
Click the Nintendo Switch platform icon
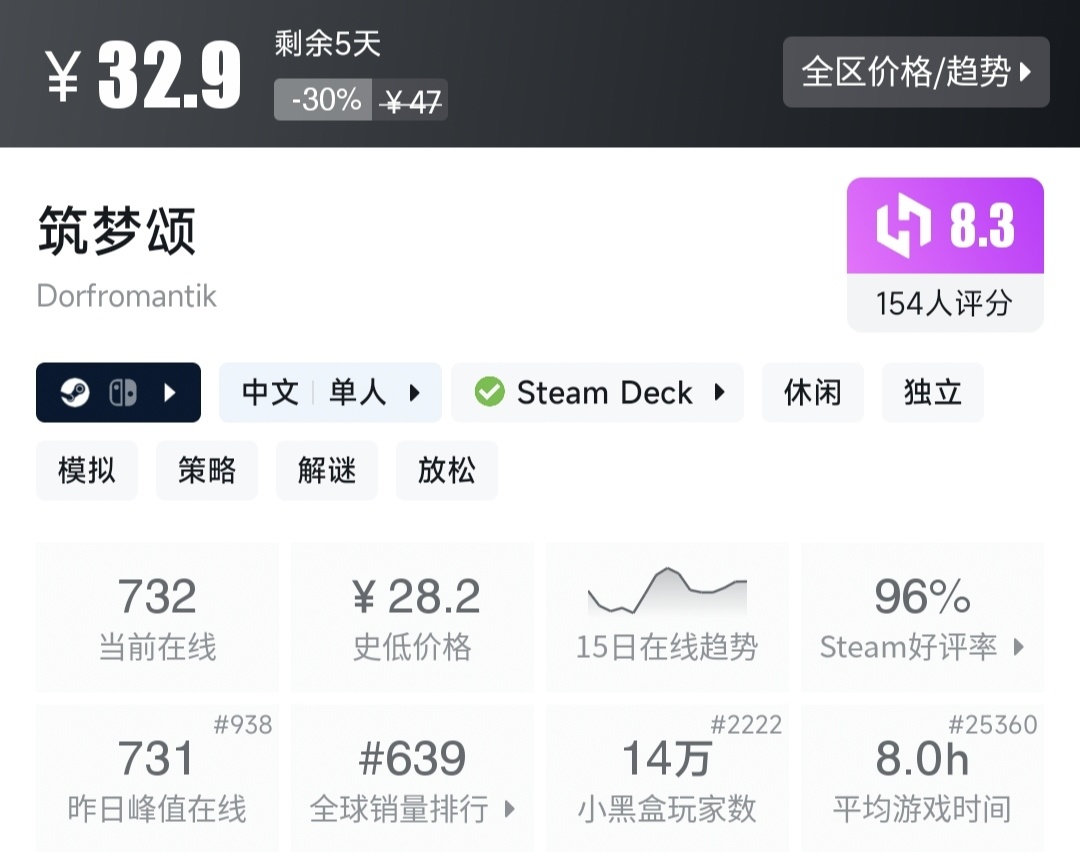point(123,393)
